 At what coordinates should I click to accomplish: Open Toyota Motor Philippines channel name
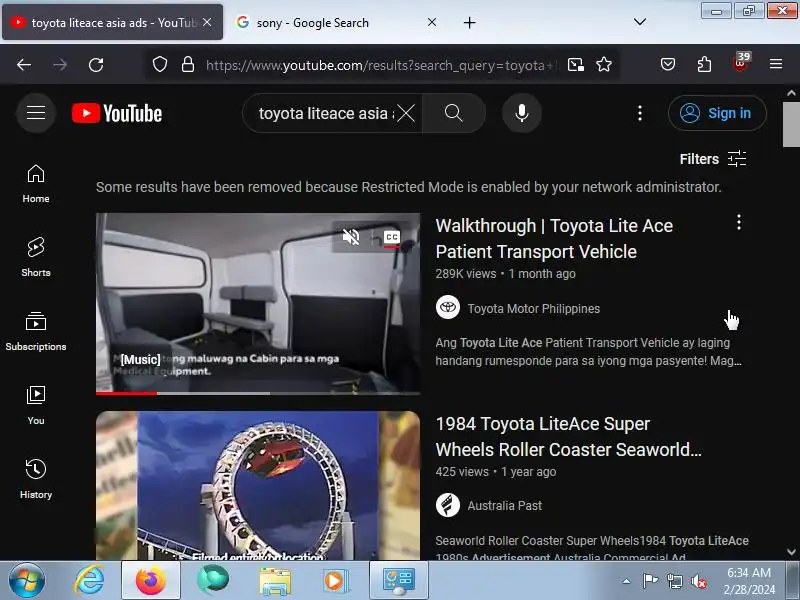(x=533, y=309)
